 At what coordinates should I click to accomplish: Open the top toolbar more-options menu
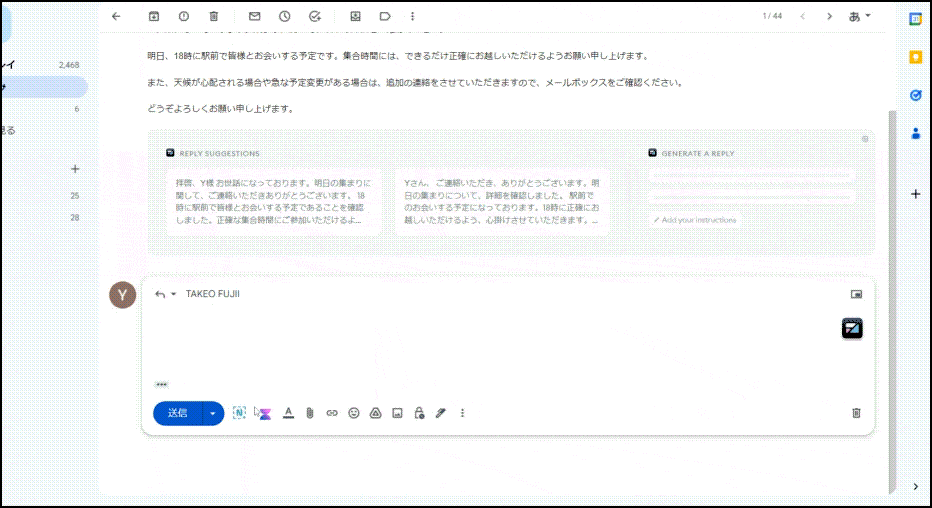point(413,17)
